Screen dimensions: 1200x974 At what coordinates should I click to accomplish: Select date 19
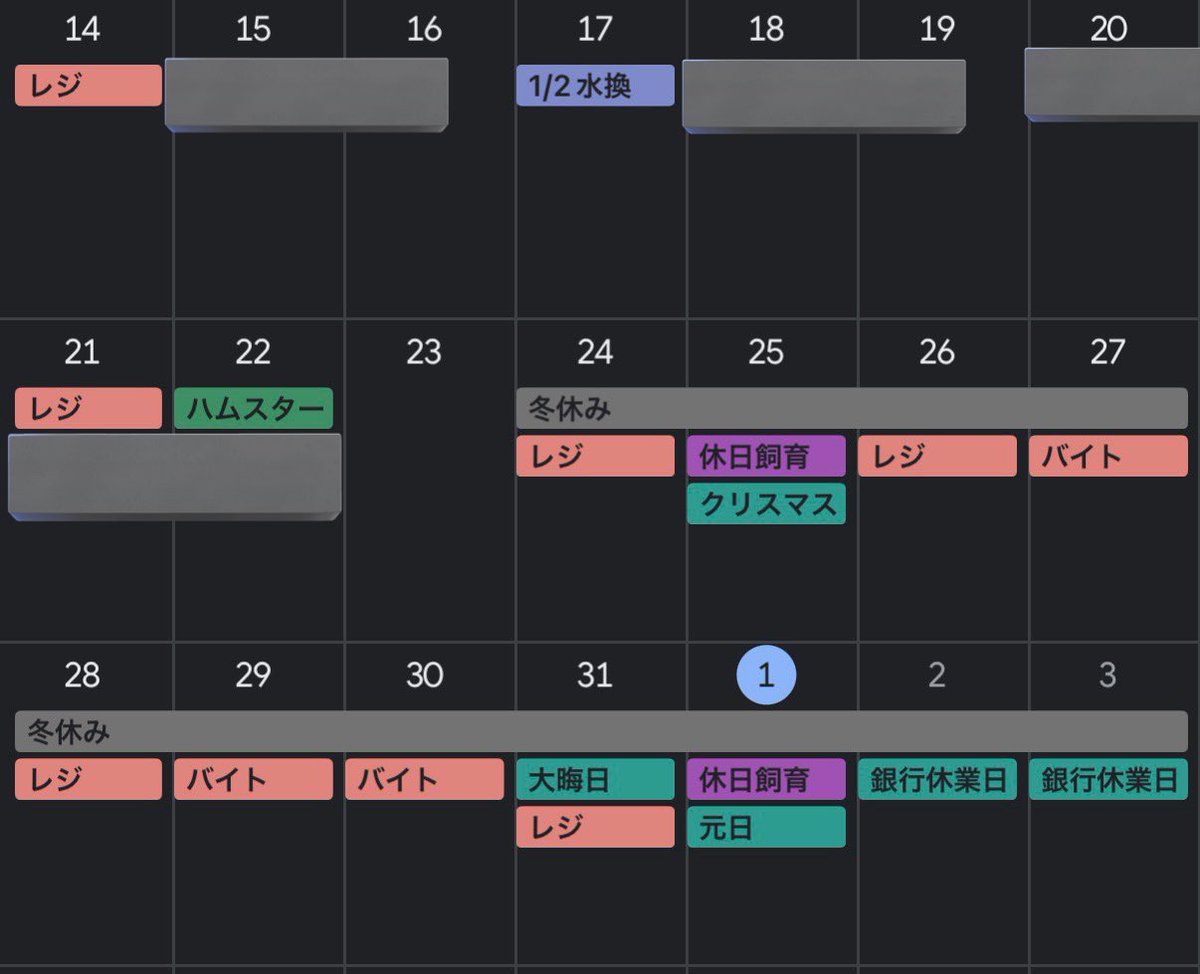pyautogui.click(x=937, y=29)
